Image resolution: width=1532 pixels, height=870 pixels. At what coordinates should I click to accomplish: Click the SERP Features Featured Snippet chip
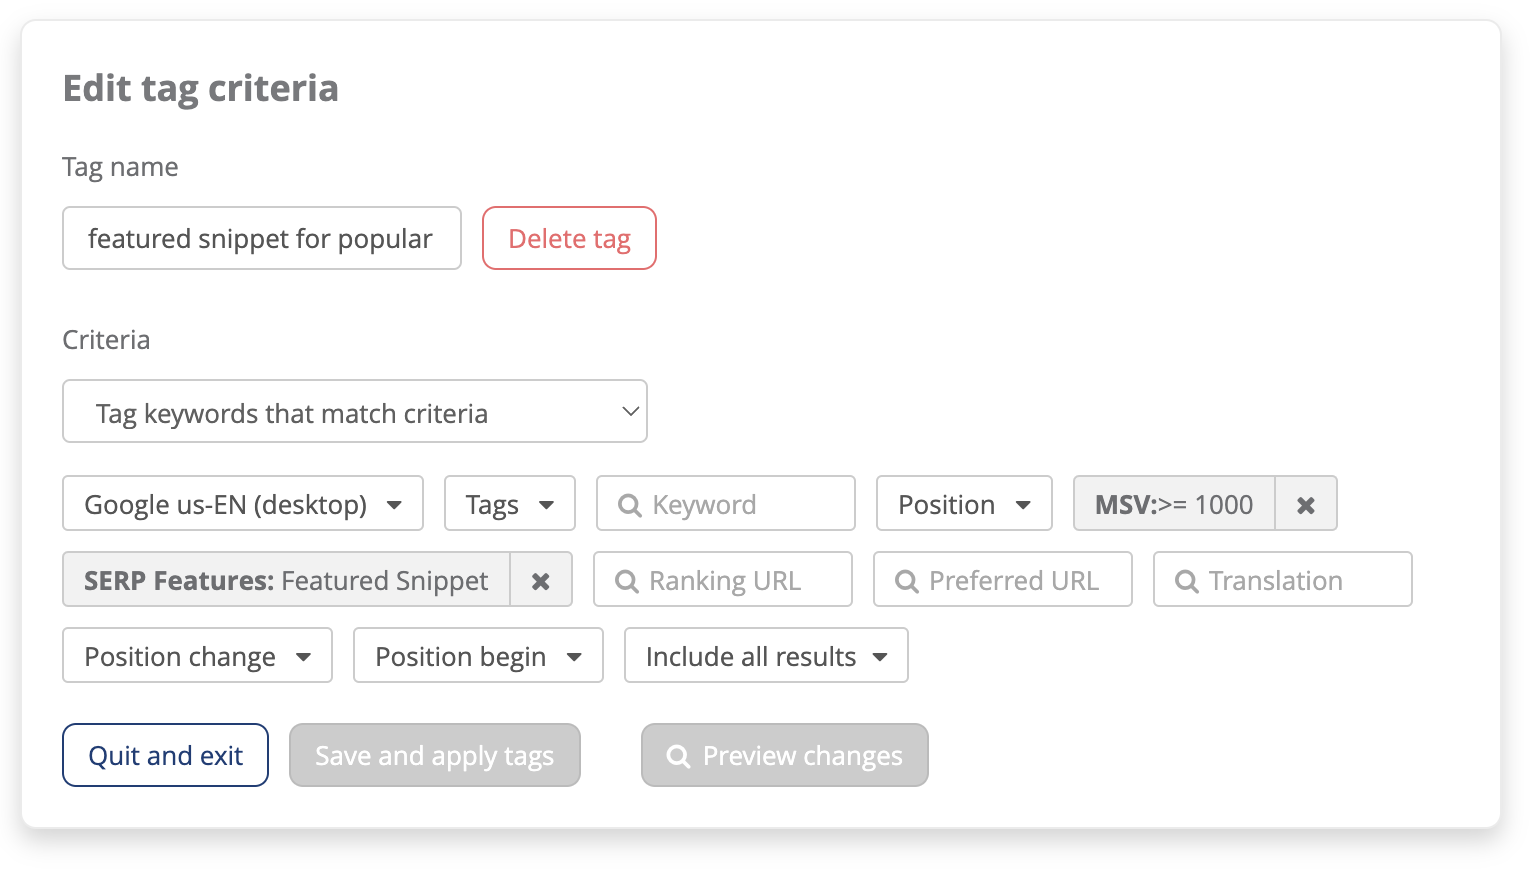pos(286,580)
